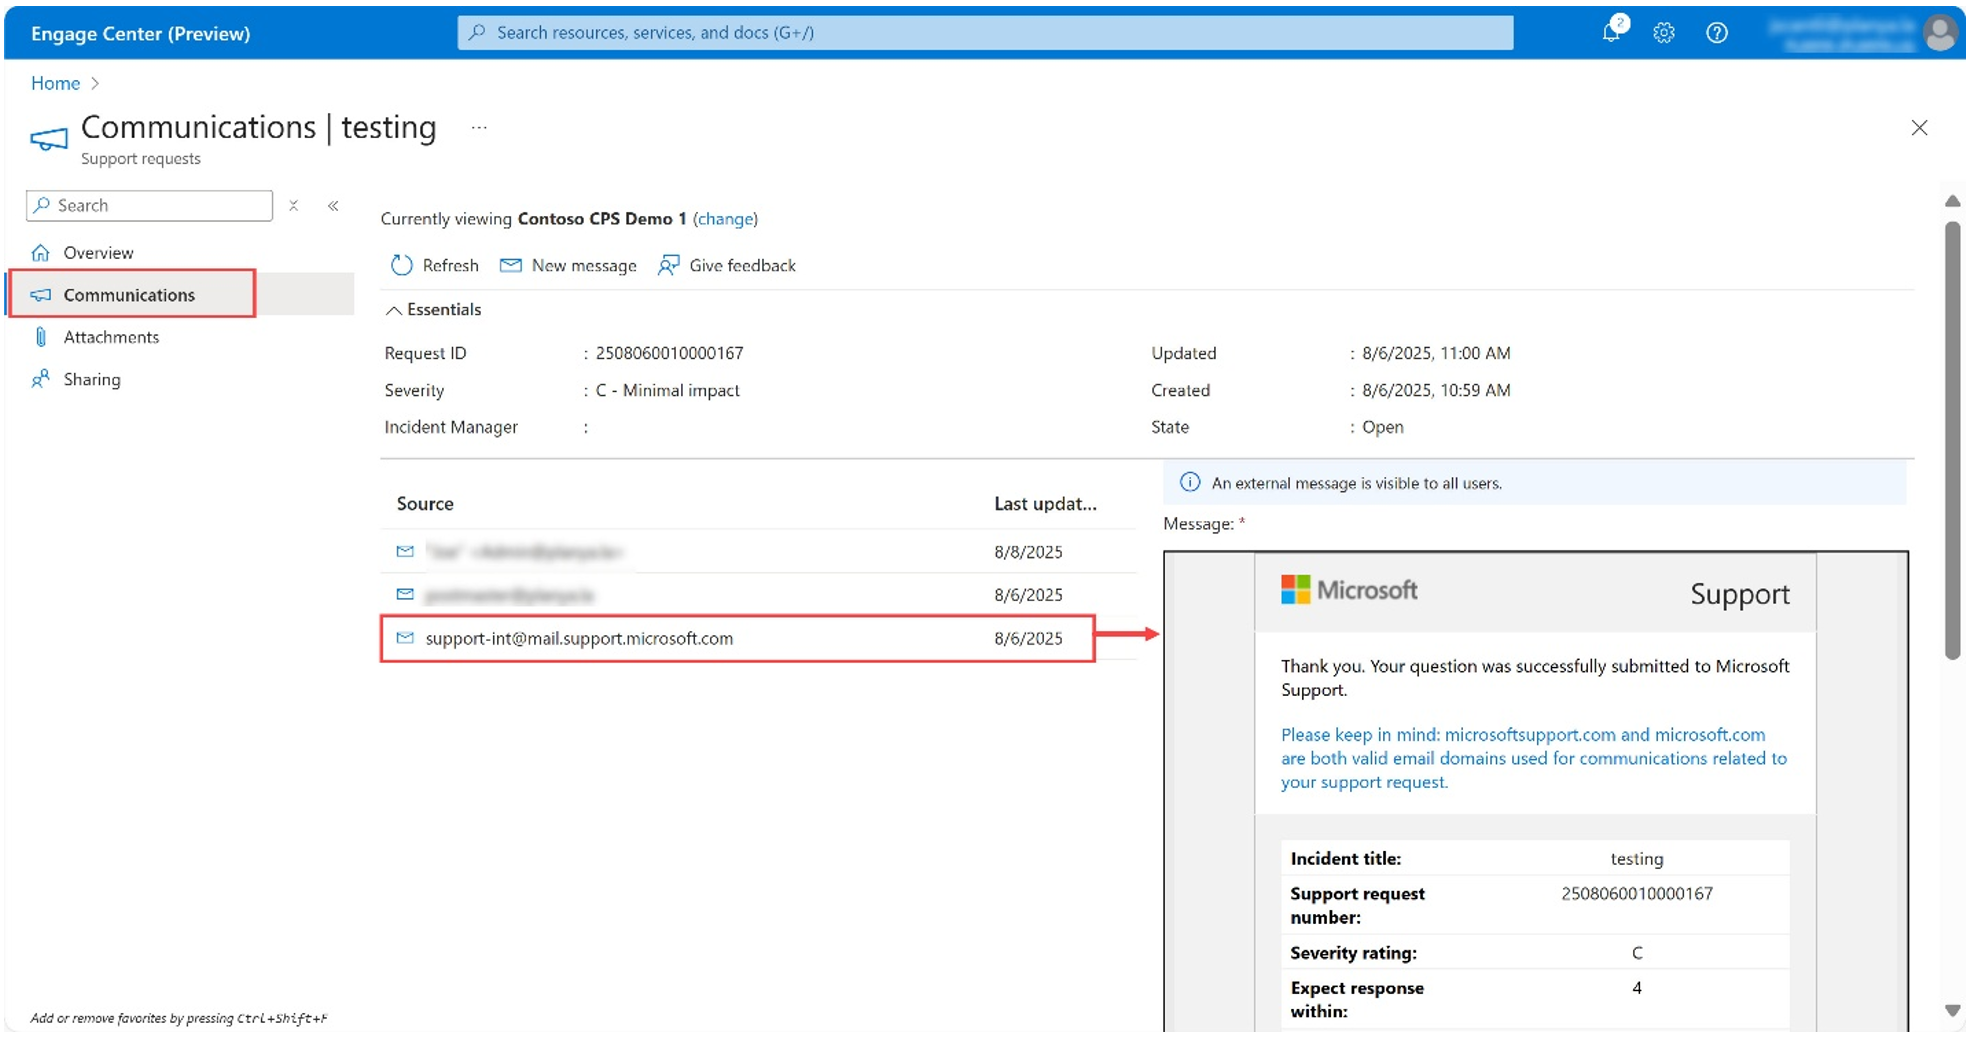Click the scrollbar up arrow

pyautogui.click(x=1952, y=201)
